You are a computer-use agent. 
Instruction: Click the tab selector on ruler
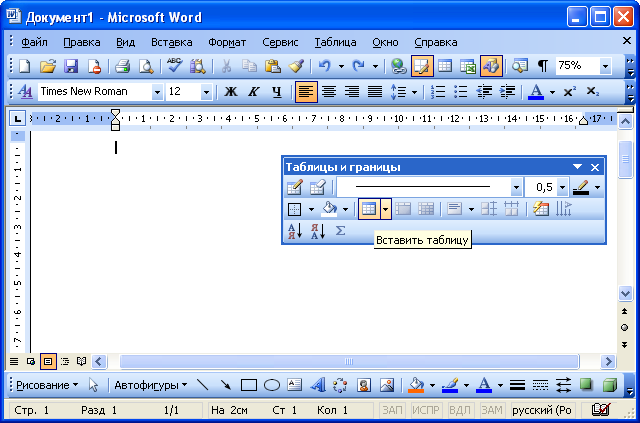[17, 119]
